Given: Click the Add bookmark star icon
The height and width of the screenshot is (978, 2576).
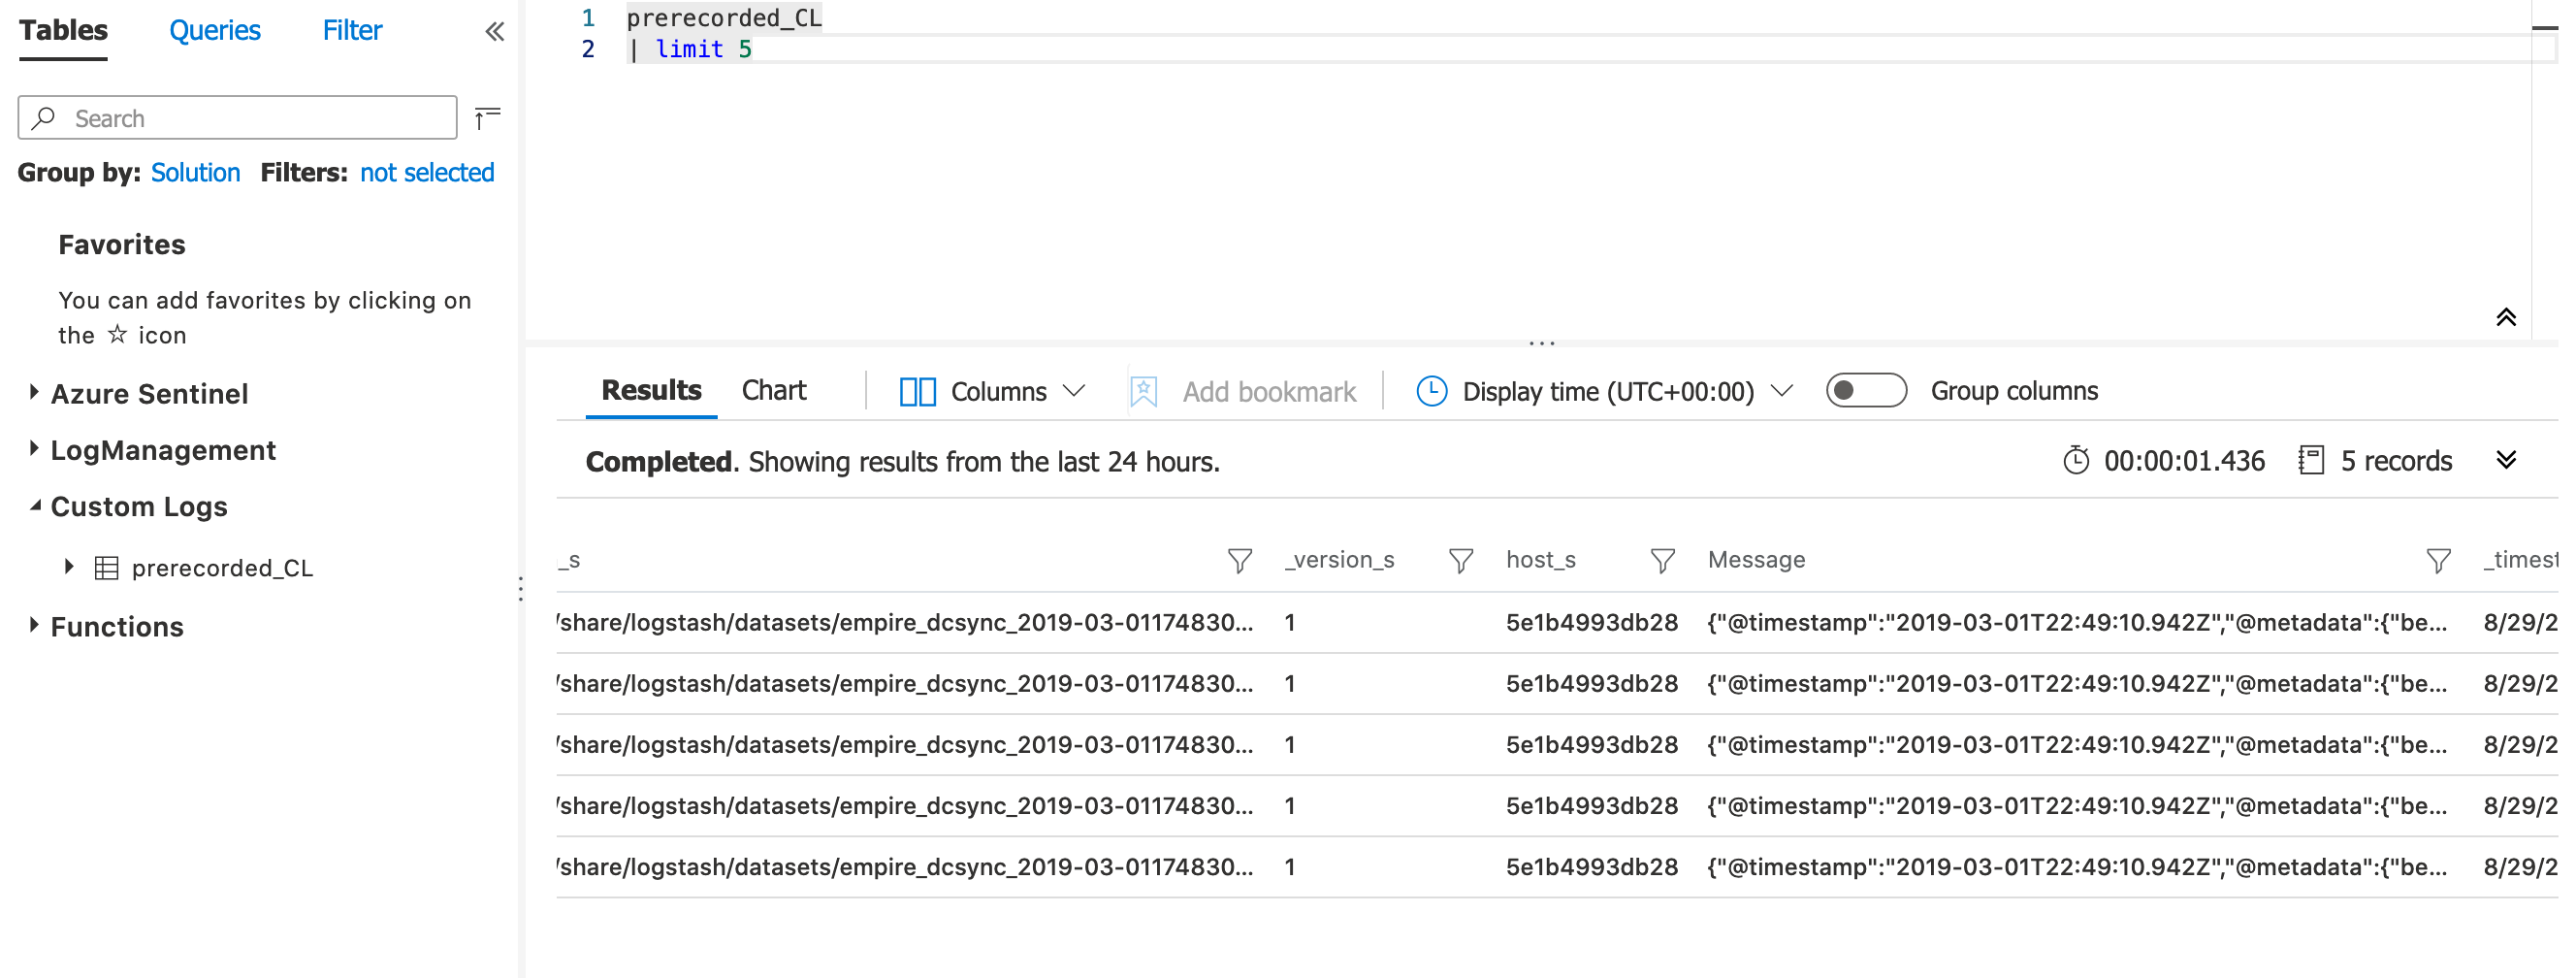Looking at the screenshot, I should point(1143,391).
